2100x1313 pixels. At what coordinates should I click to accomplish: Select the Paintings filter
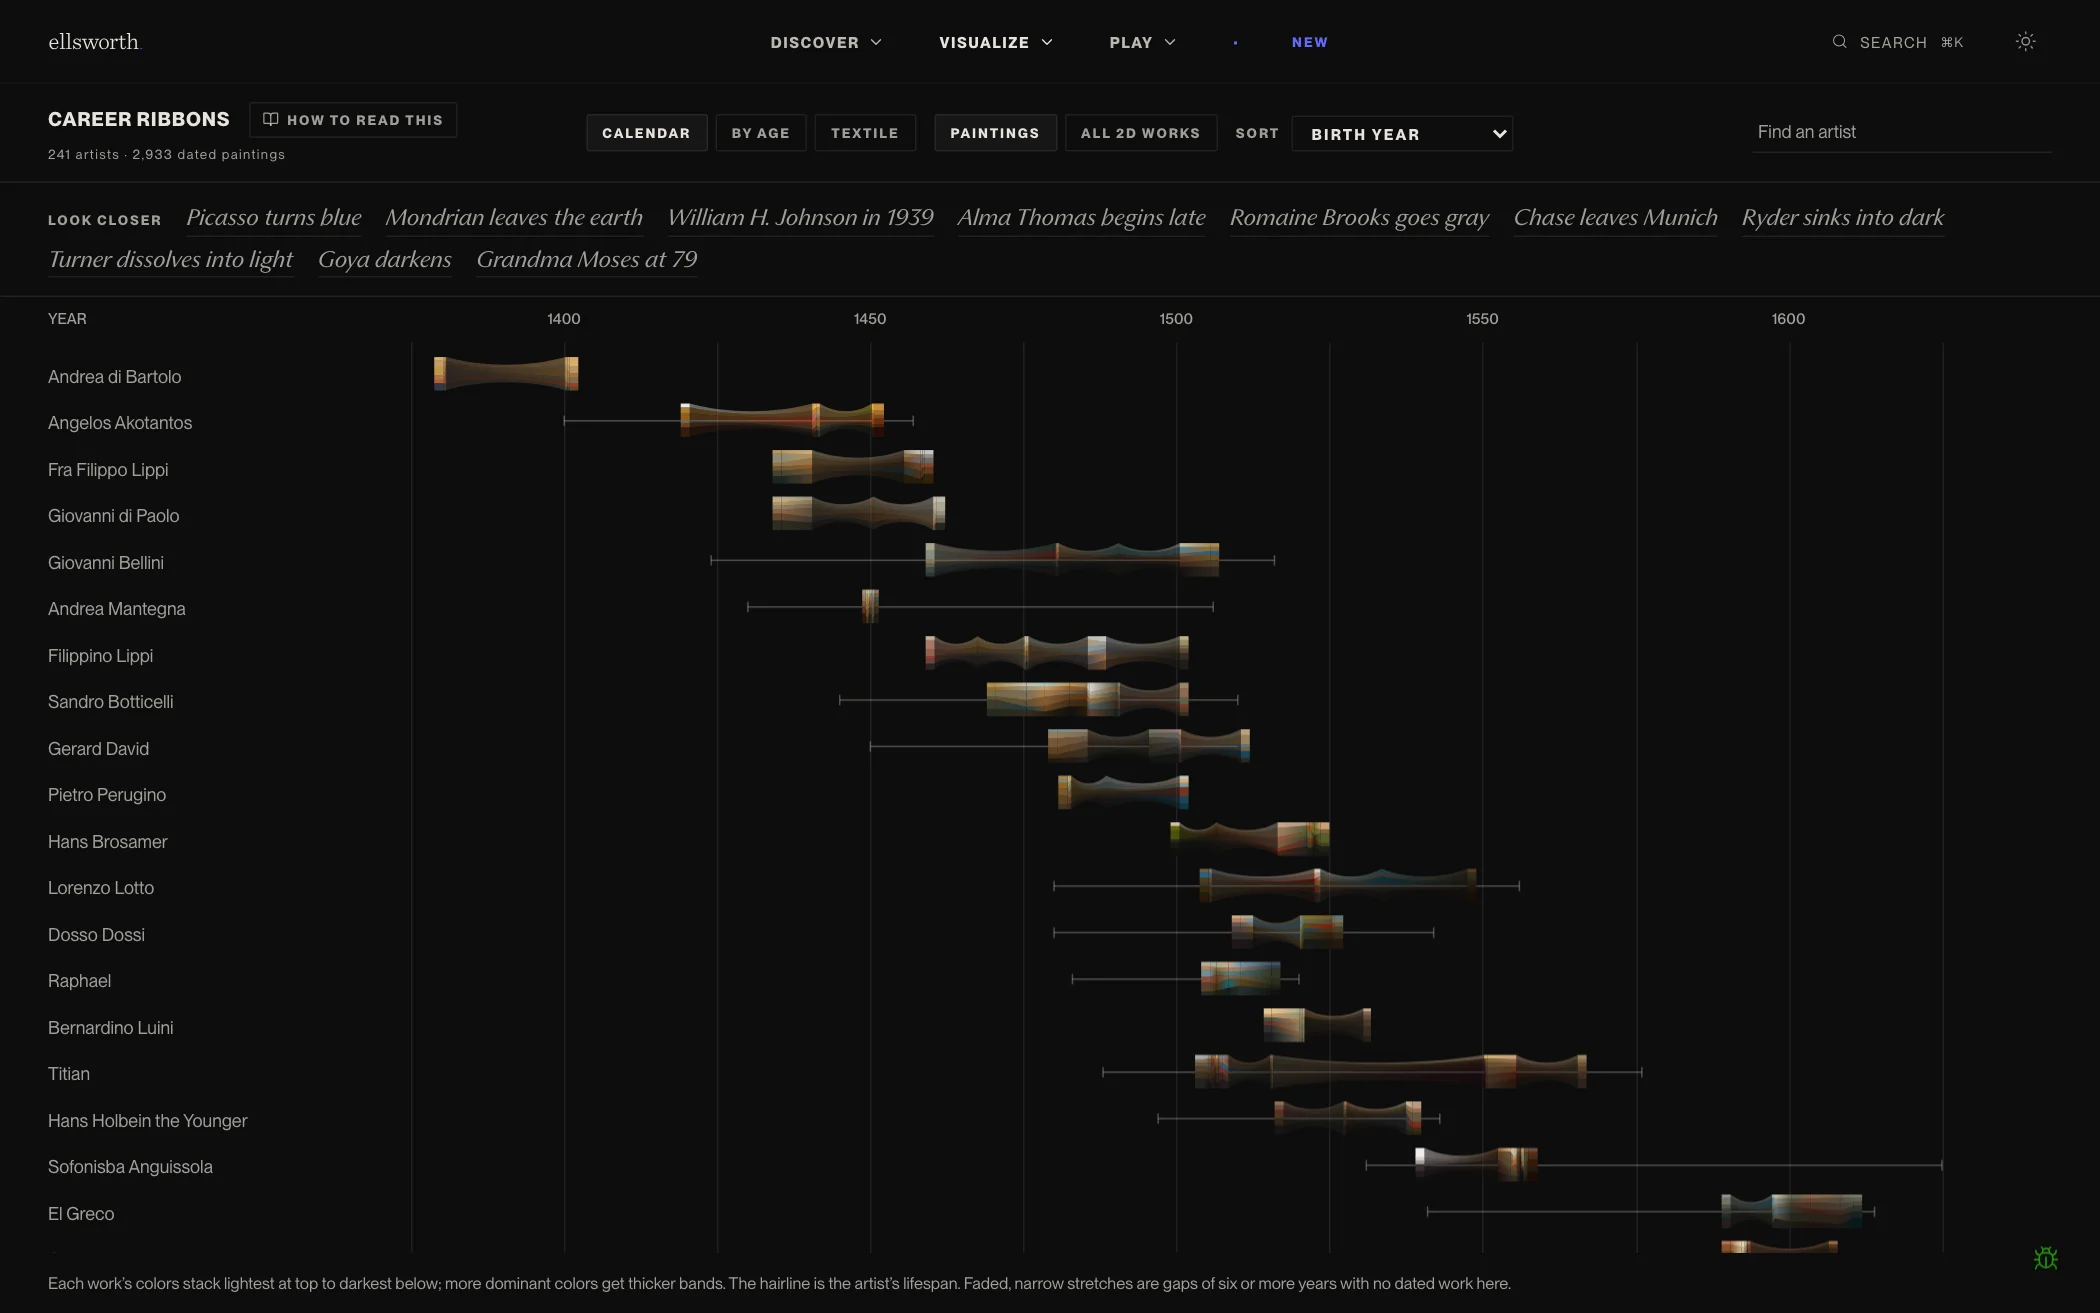pyautogui.click(x=995, y=133)
